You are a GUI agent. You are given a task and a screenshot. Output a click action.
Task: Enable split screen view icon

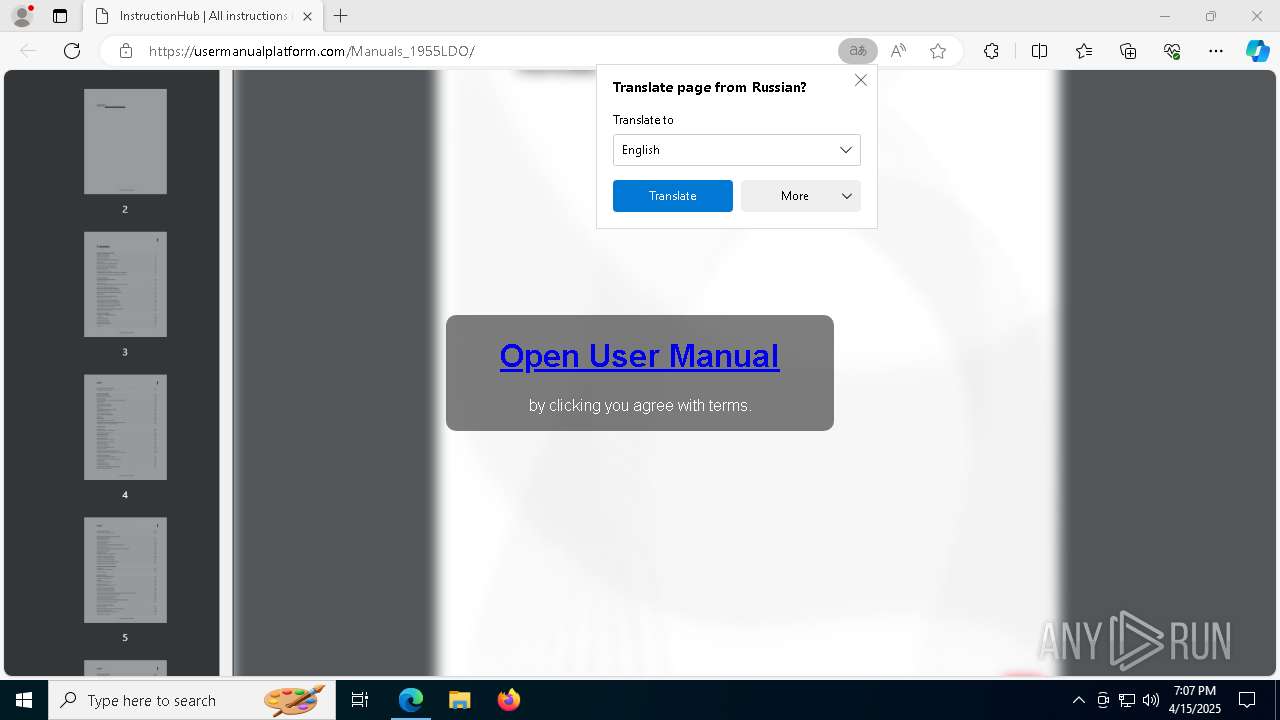(x=1039, y=51)
